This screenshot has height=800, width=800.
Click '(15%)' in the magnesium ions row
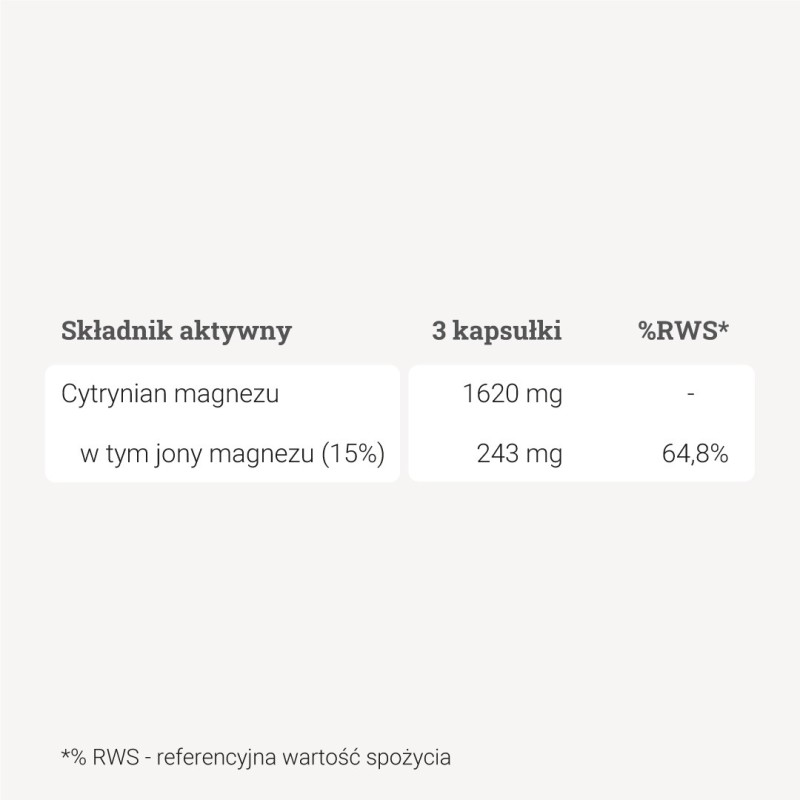354,454
